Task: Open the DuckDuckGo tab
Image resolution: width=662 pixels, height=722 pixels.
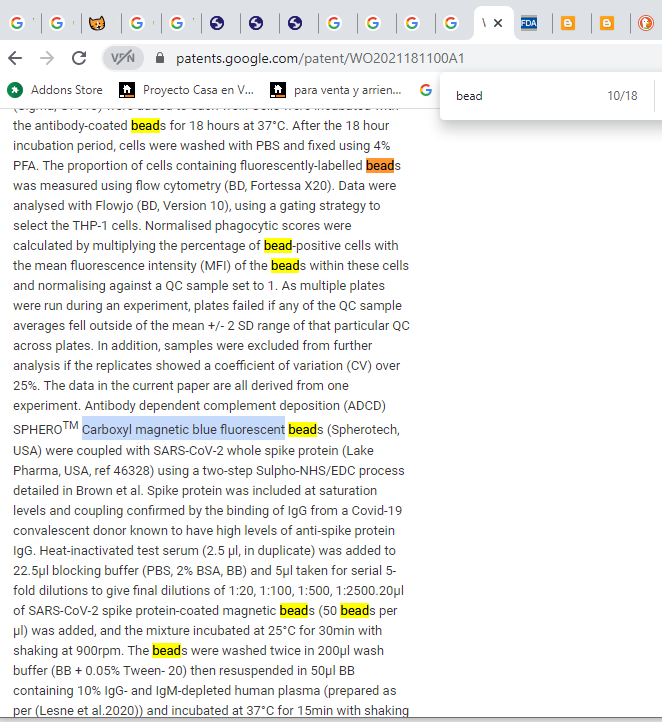Action: pyautogui.click(x=646, y=22)
